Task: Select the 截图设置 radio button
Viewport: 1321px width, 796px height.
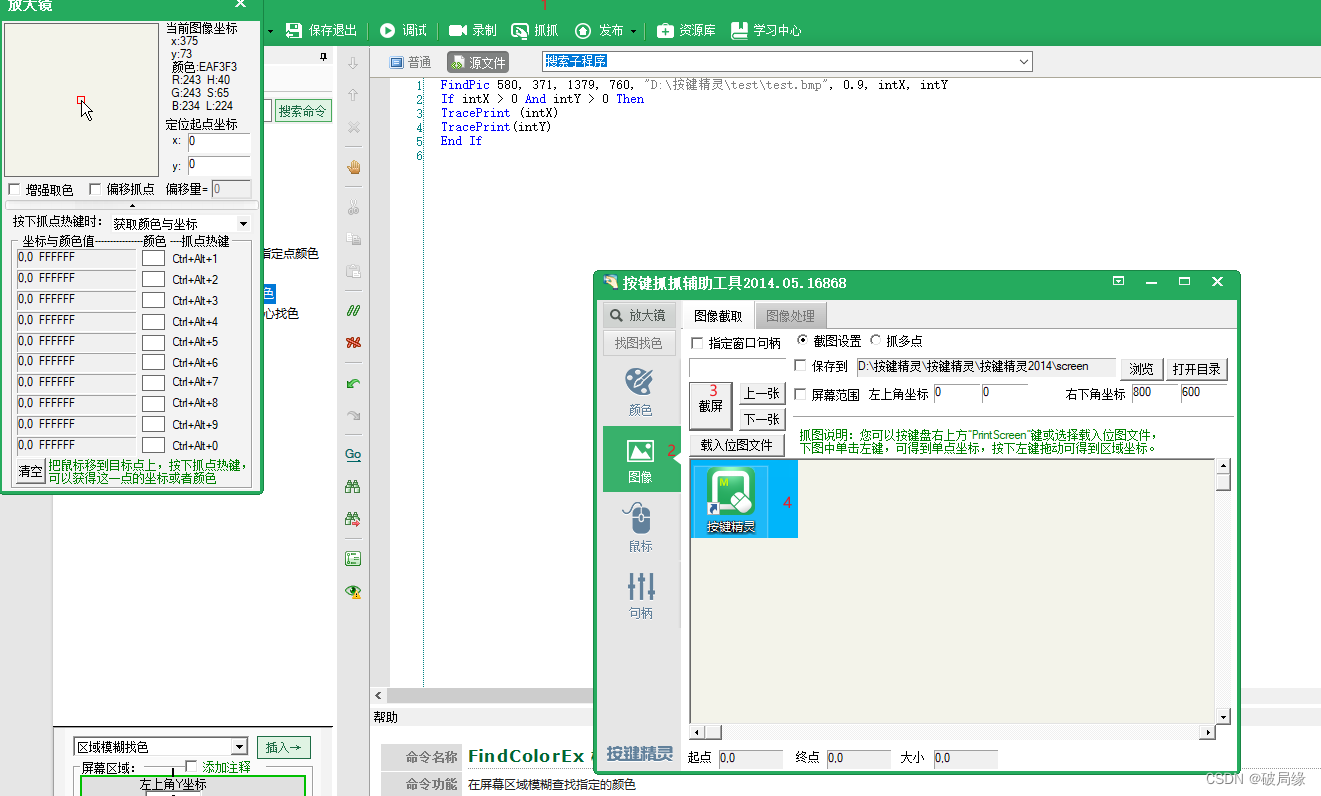Action: [x=803, y=340]
